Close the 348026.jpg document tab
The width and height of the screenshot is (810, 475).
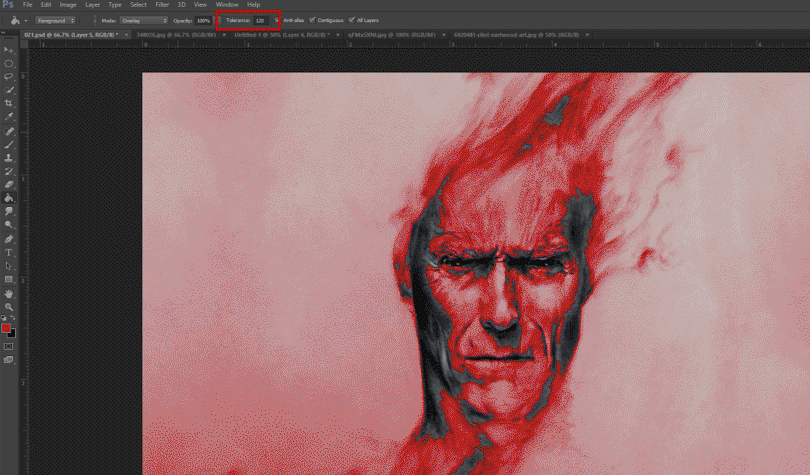tap(224, 35)
